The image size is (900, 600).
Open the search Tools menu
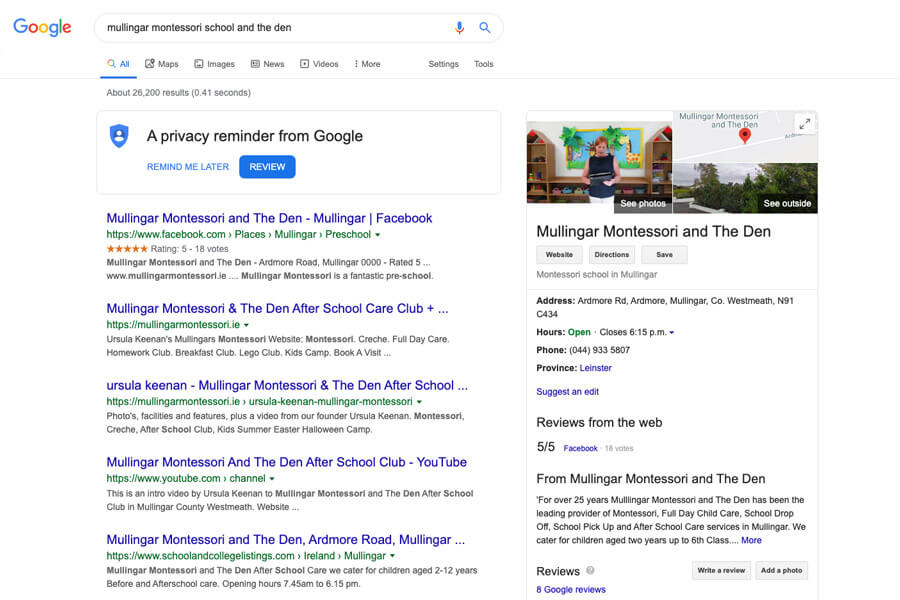click(484, 64)
